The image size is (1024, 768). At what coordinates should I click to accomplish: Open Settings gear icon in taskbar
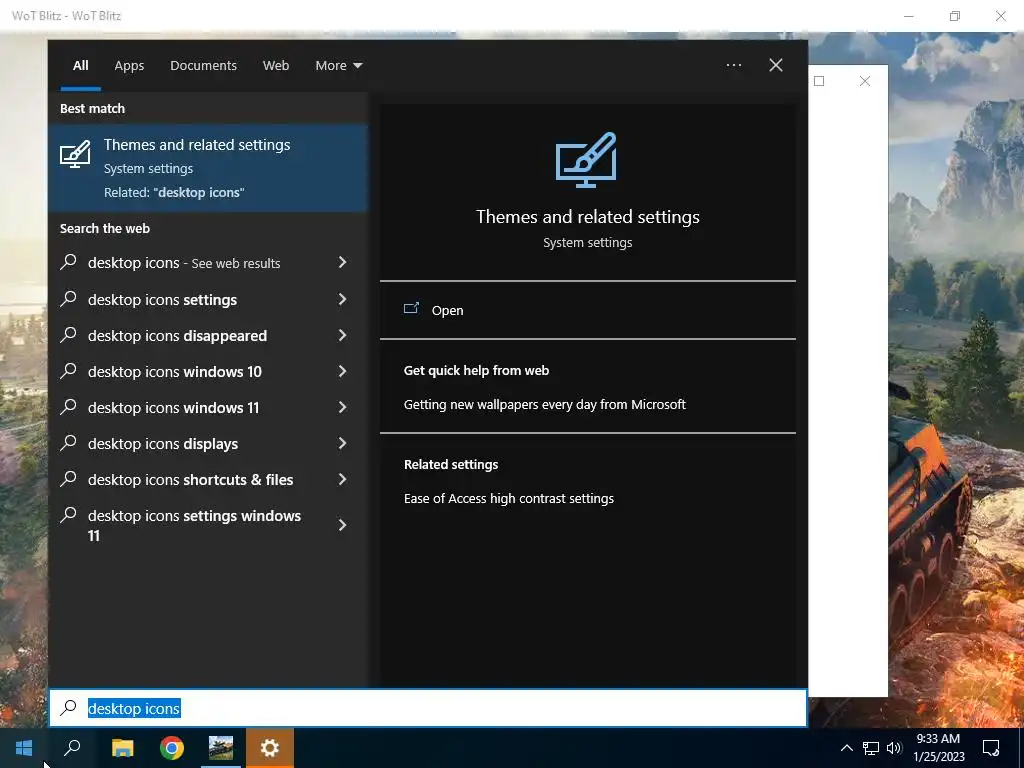270,748
